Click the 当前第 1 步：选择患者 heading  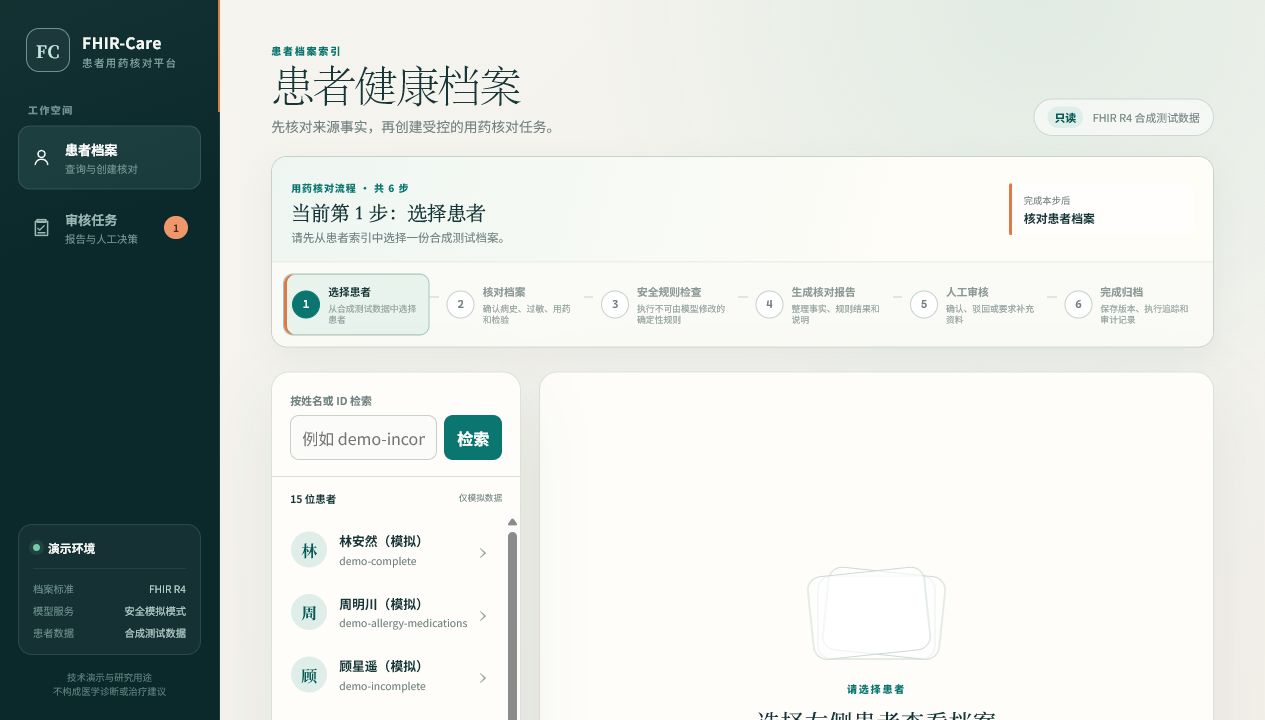point(388,213)
